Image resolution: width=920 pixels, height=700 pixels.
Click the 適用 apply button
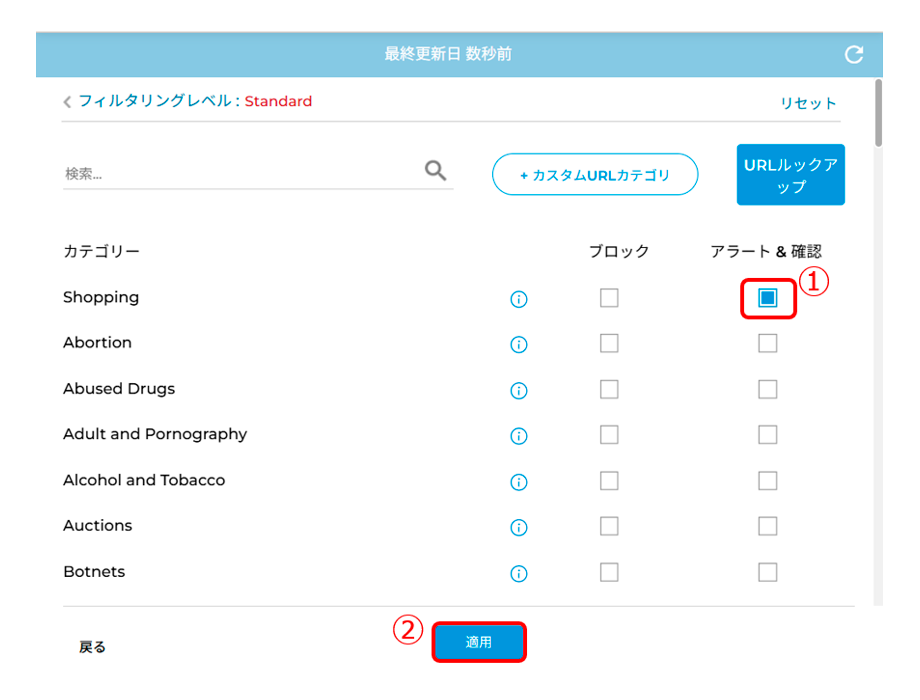pyautogui.click(x=479, y=642)
